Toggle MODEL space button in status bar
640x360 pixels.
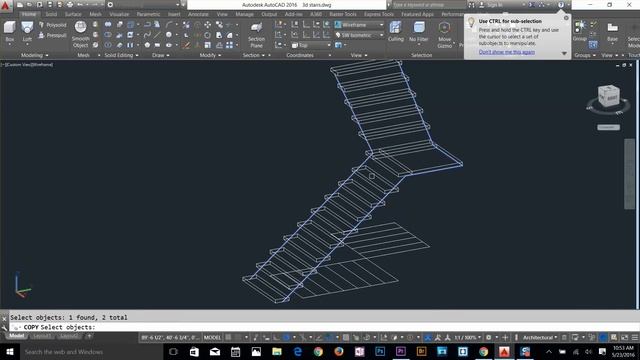pyautogui.click(x=212, y=337)
